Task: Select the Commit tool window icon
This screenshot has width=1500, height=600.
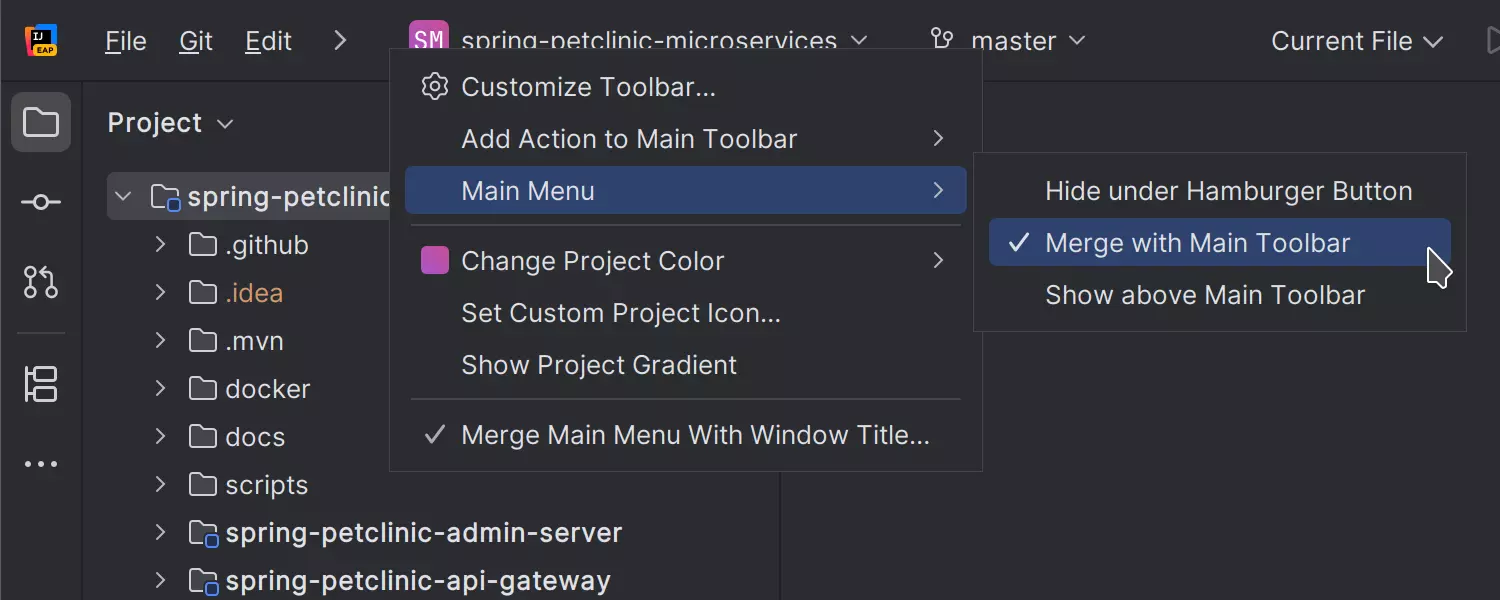Action: click(x=40, y=201)
